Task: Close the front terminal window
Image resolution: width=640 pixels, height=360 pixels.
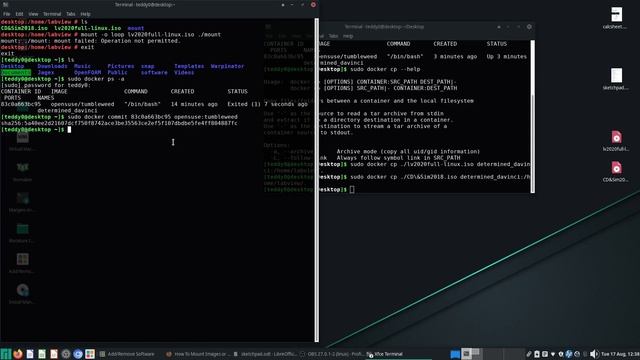Action: coord(313,5)
